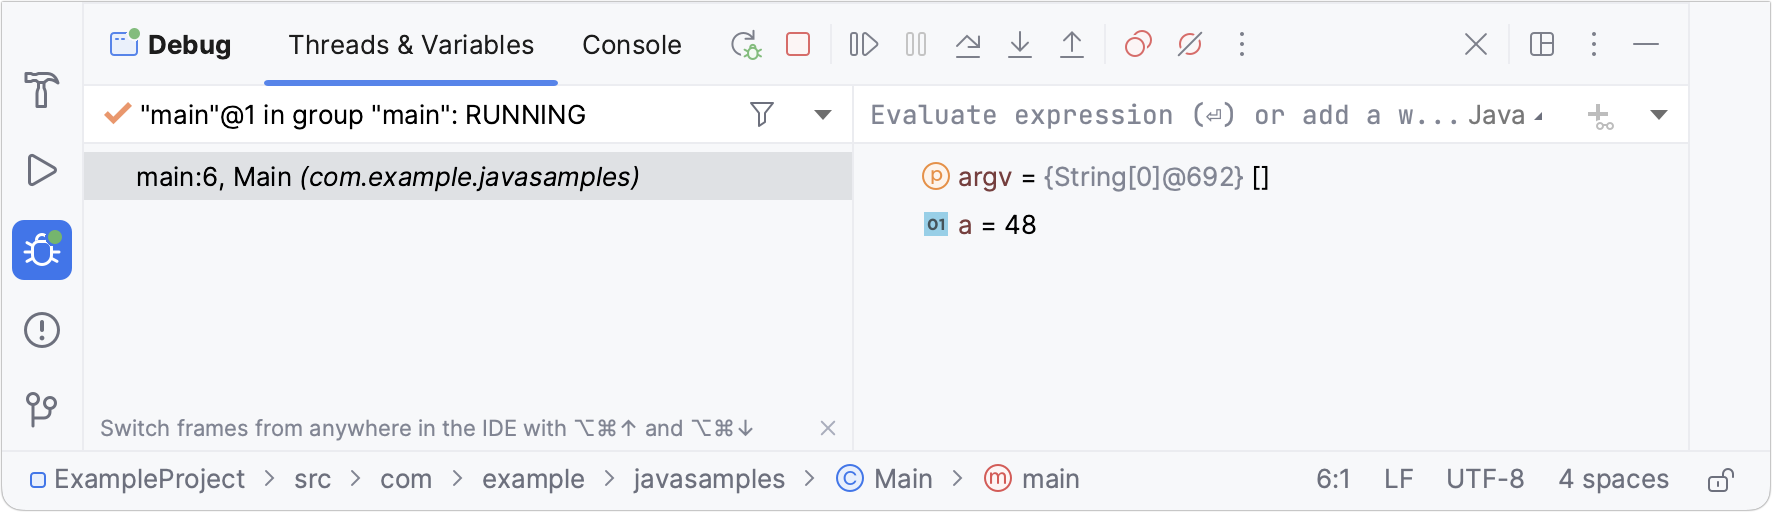This screenshot has height=512, width=1772.
Task: Open the 4 spaces indent settings
Action: 1613,479
